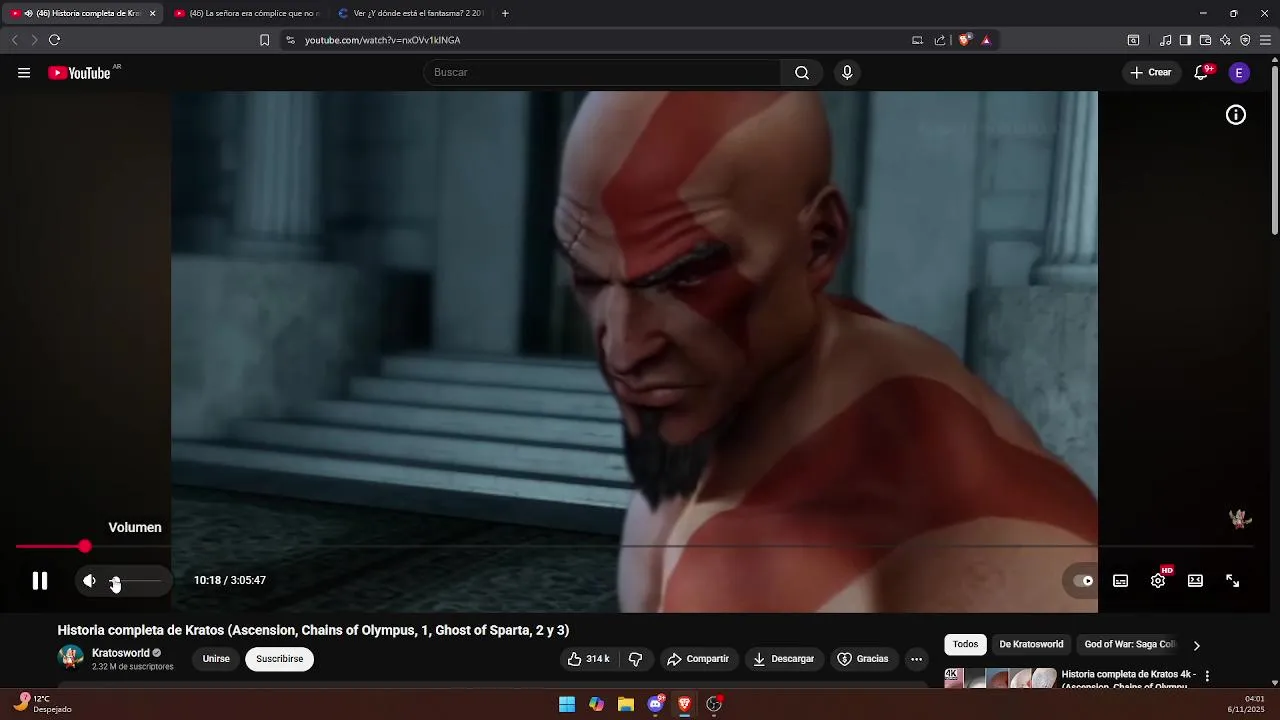Open the taskbar weather widget
The image size is (1280, 720).
(x=44, y=704)
